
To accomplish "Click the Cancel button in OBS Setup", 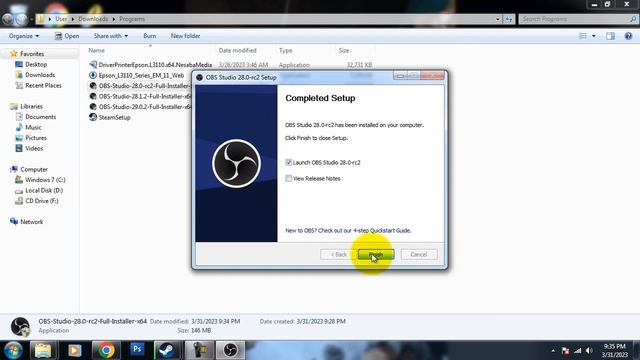I will pyautogui.click(x=419, y=254).
